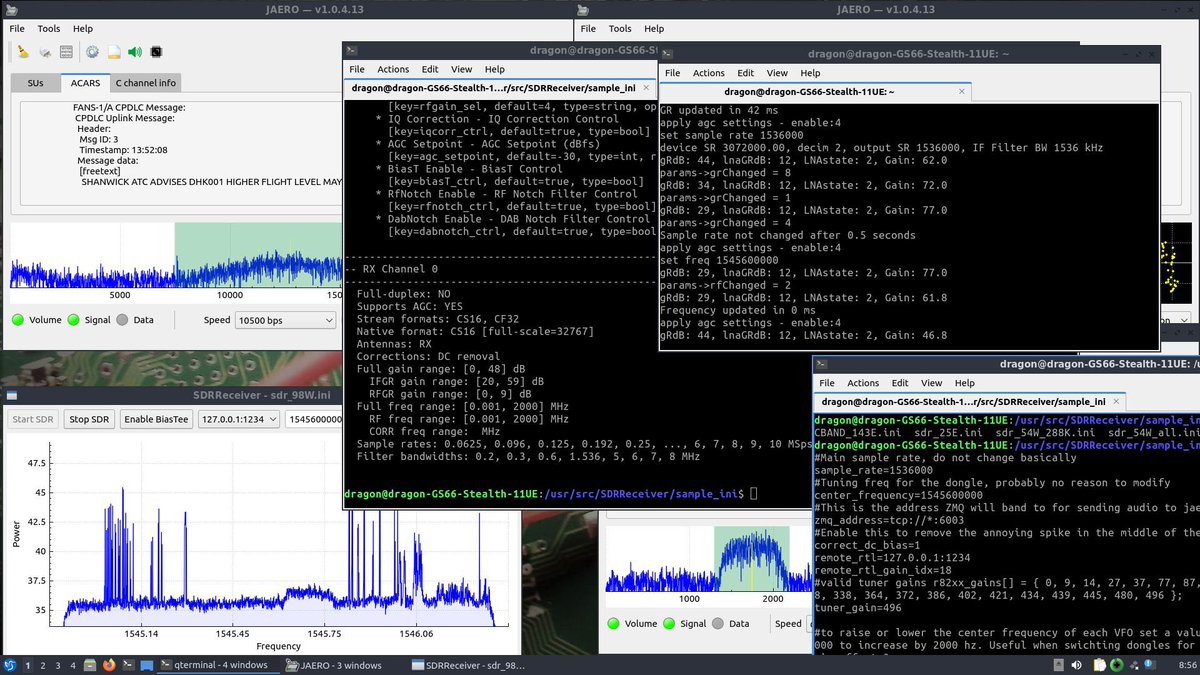
Task: Open the Actions menu in the middle terminal window
Action: (x=393, y=69)
